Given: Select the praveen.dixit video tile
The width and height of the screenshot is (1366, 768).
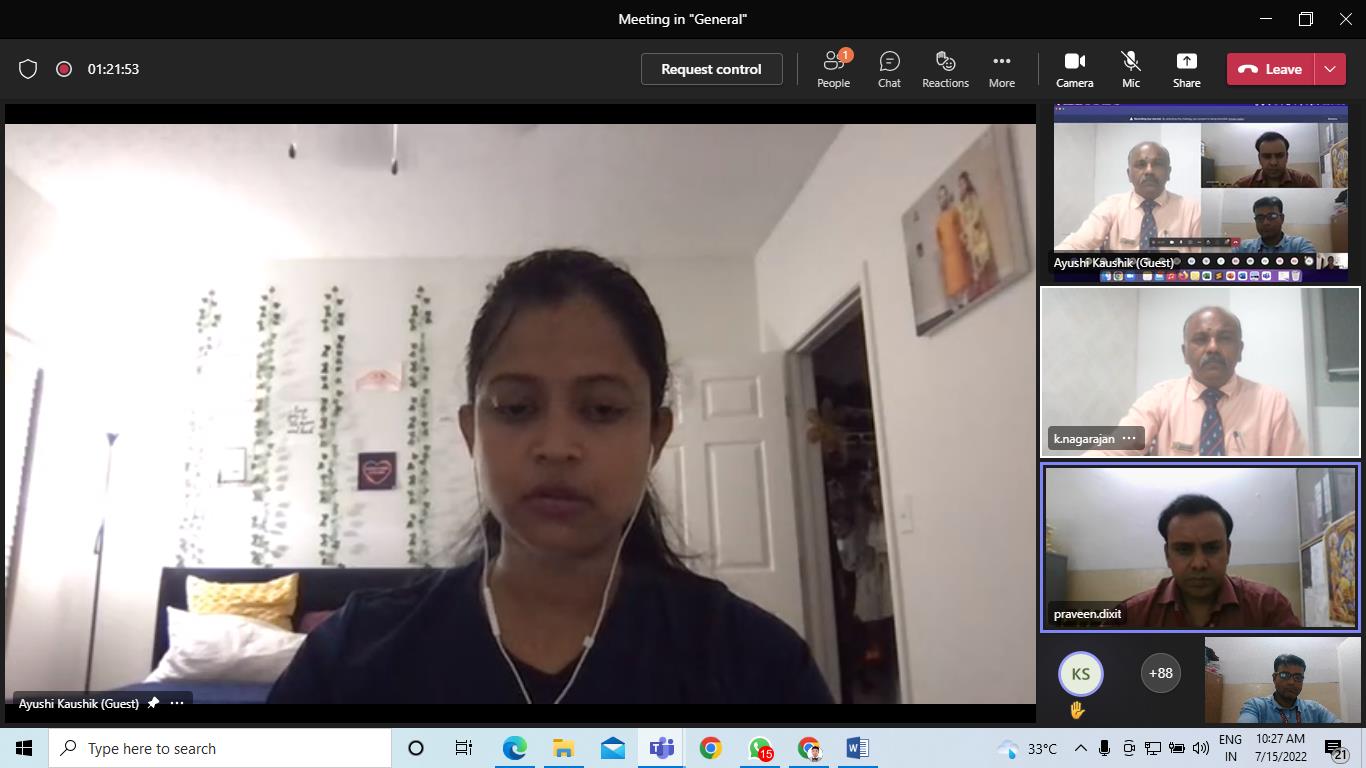Looking at the screenshot, I should (x=1200, y=548).
